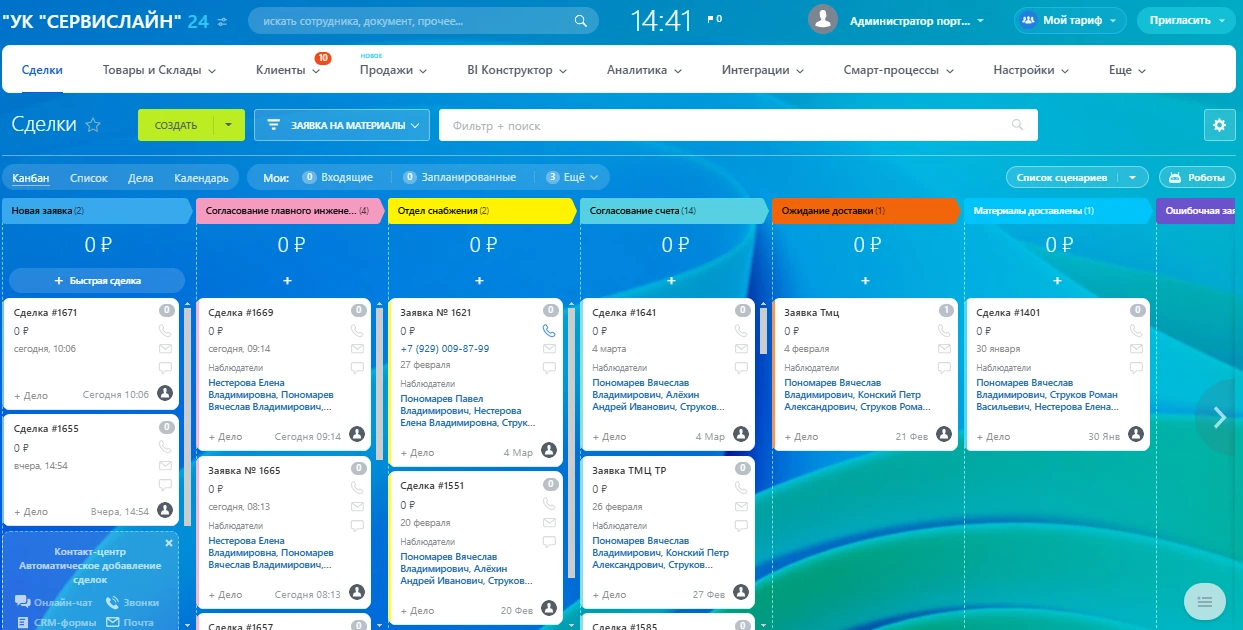Open the Мой тариф button
This screenshot has width=1243, height=630.
click(1071, 20)
